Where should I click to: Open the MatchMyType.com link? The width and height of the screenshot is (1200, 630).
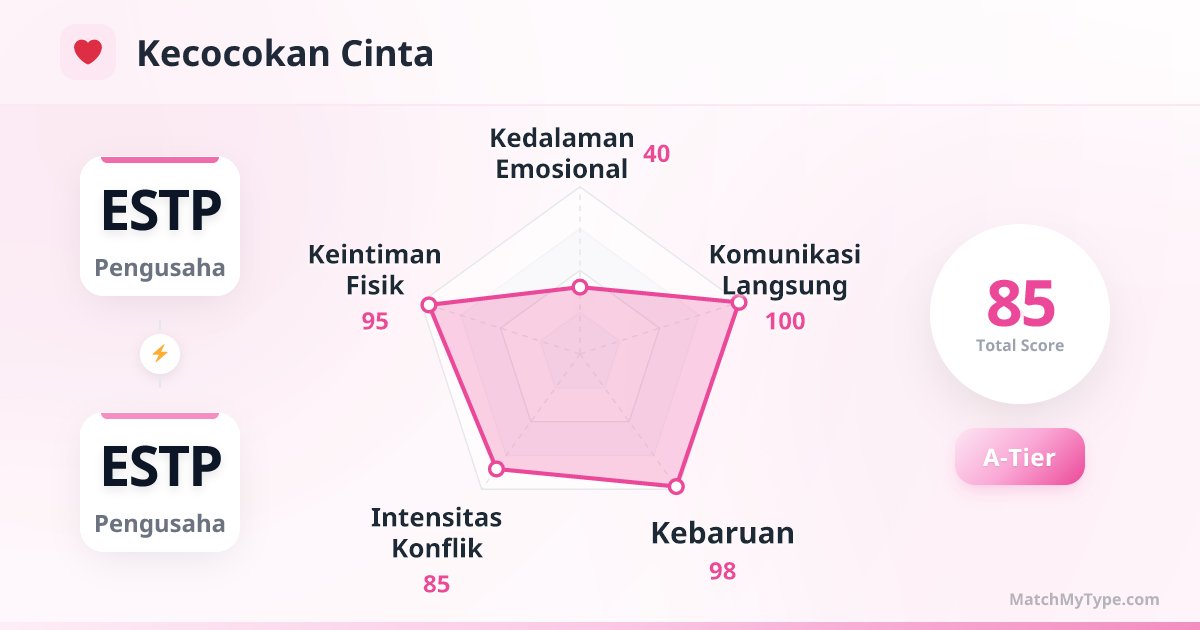(1084, 600)
